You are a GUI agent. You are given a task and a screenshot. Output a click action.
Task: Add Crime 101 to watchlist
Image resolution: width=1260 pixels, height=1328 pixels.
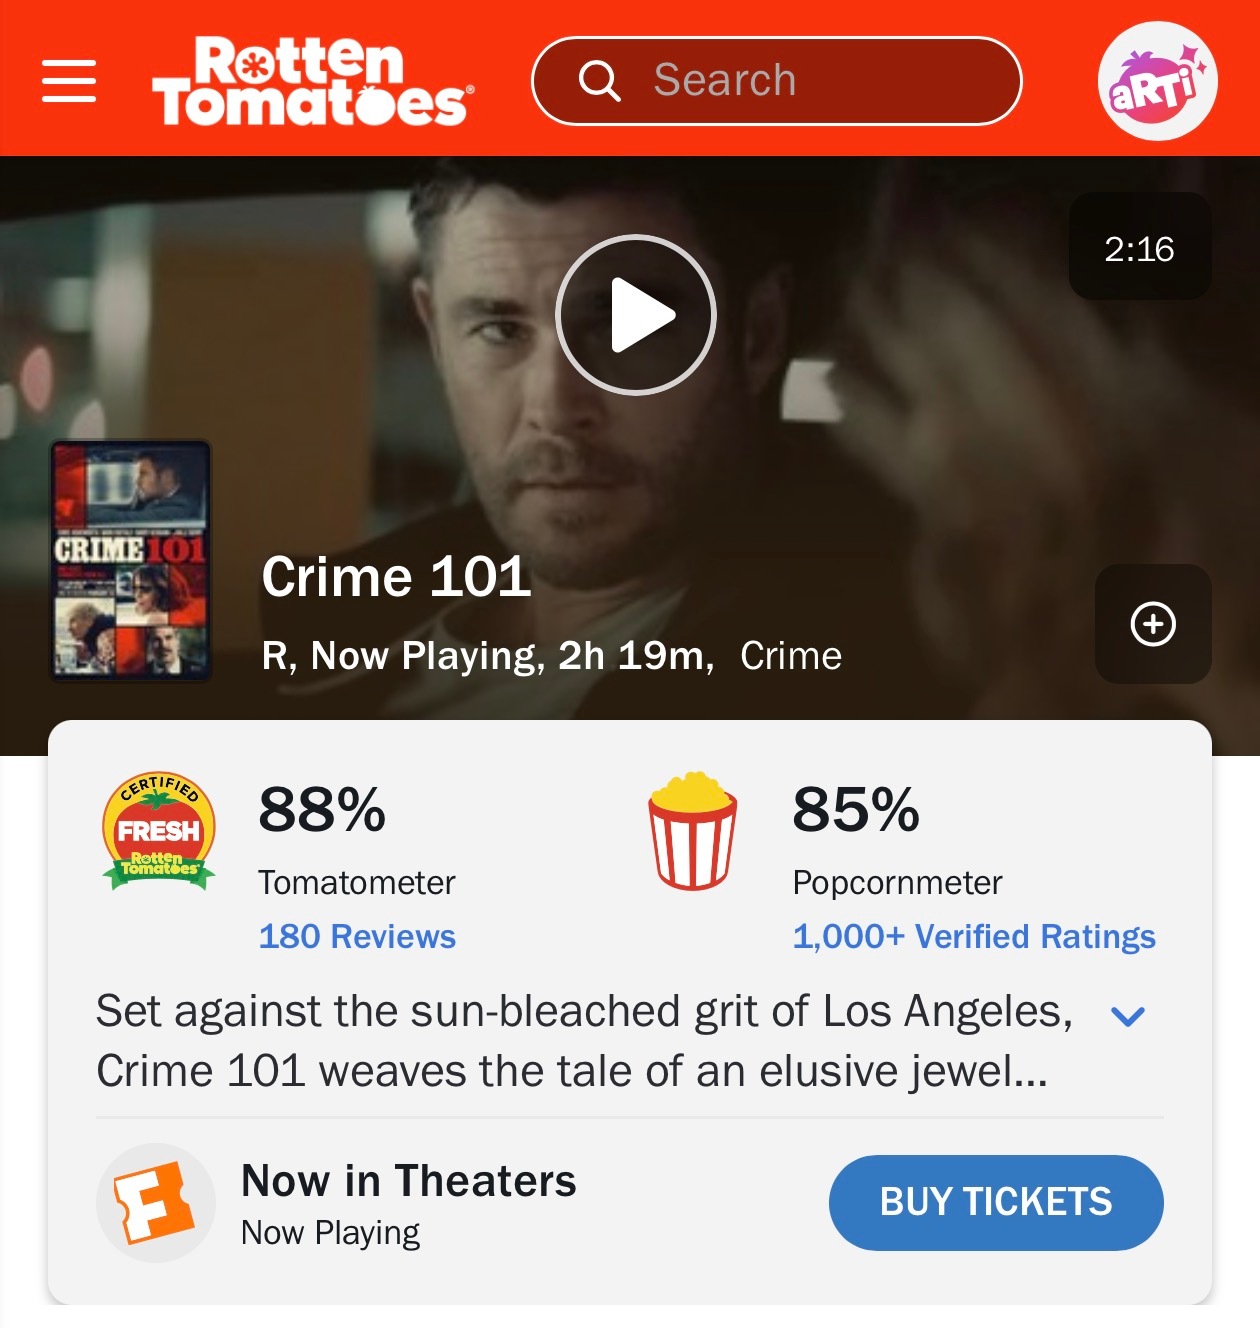coord(1153,624)
